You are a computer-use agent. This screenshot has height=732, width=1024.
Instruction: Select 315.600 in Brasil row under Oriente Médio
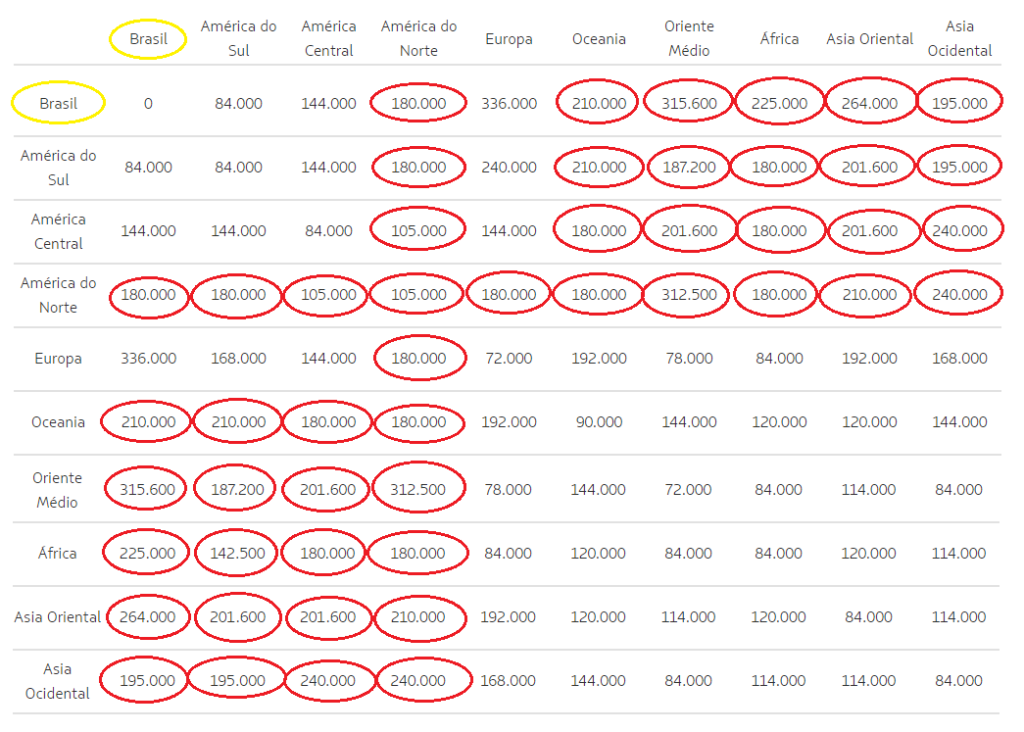[x=688, y=103]
